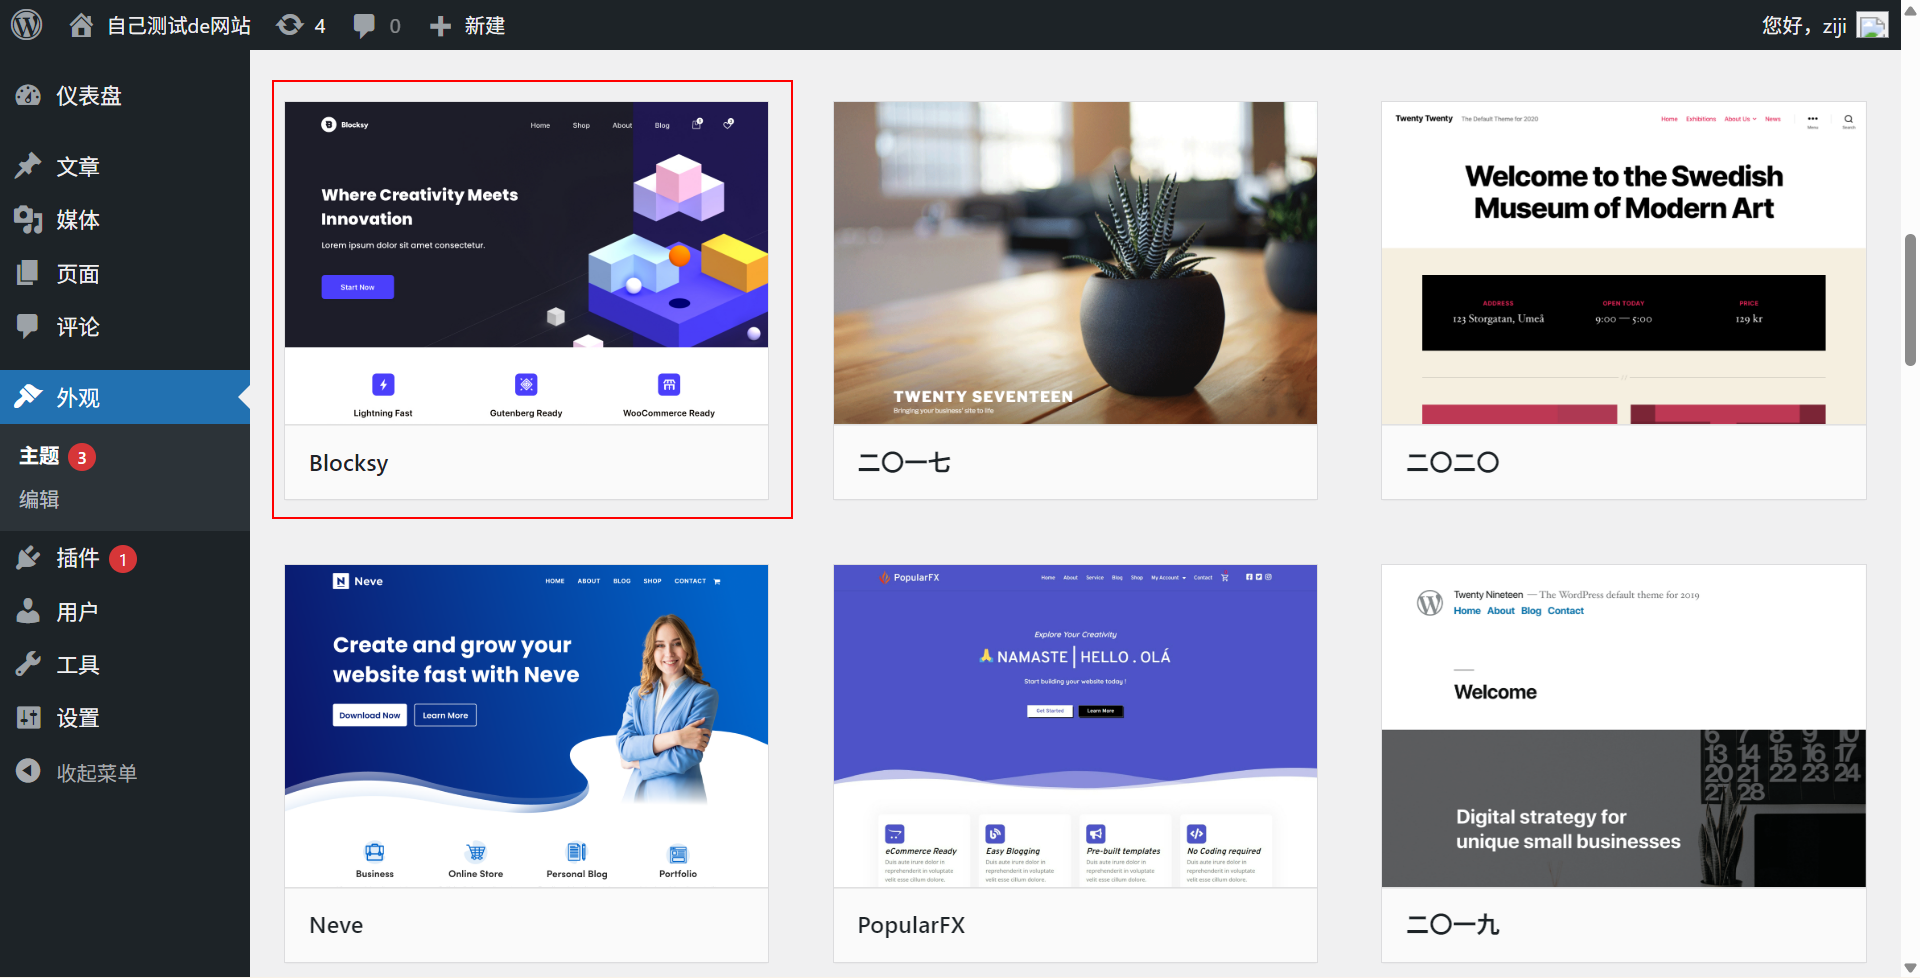Click the 外观 paintbrush icon
Screen dimensions: 1920x978
click(28, 397)
